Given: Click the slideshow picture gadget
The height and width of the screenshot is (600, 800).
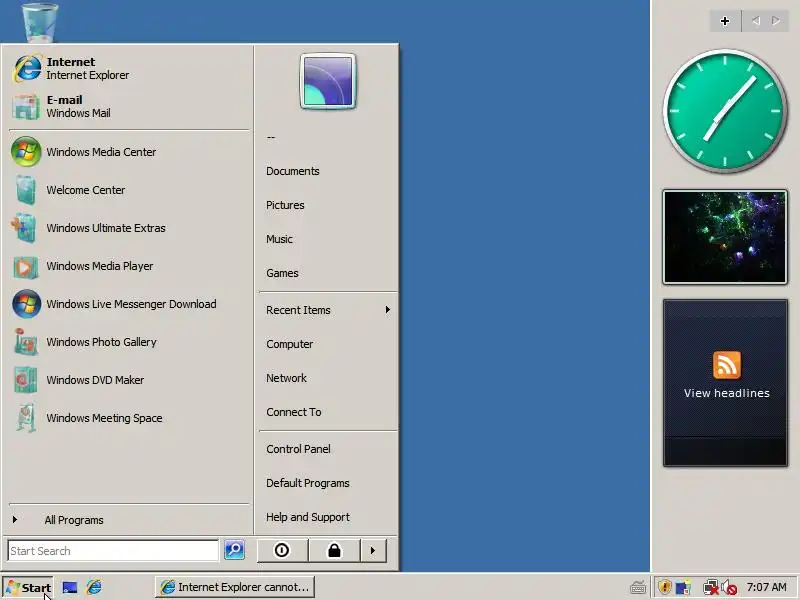Looking at the screenshot, I should [724, 237].
